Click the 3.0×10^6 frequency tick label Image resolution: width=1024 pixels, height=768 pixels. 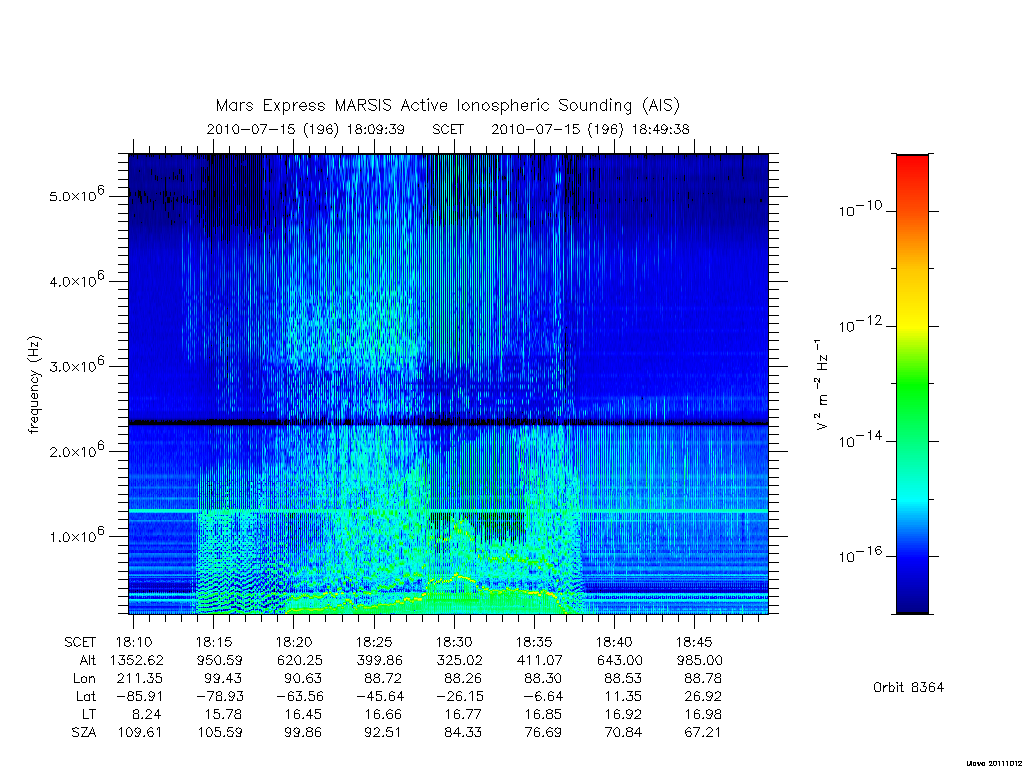point(76,365)
